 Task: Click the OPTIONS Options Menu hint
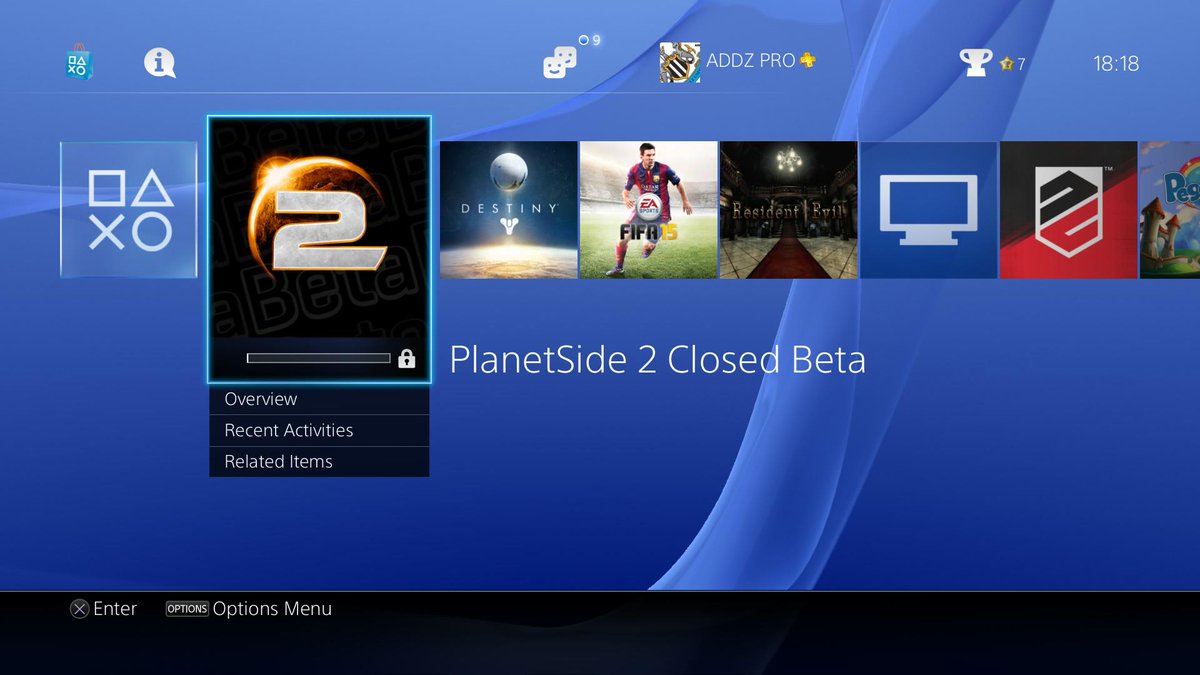point(249,608)
